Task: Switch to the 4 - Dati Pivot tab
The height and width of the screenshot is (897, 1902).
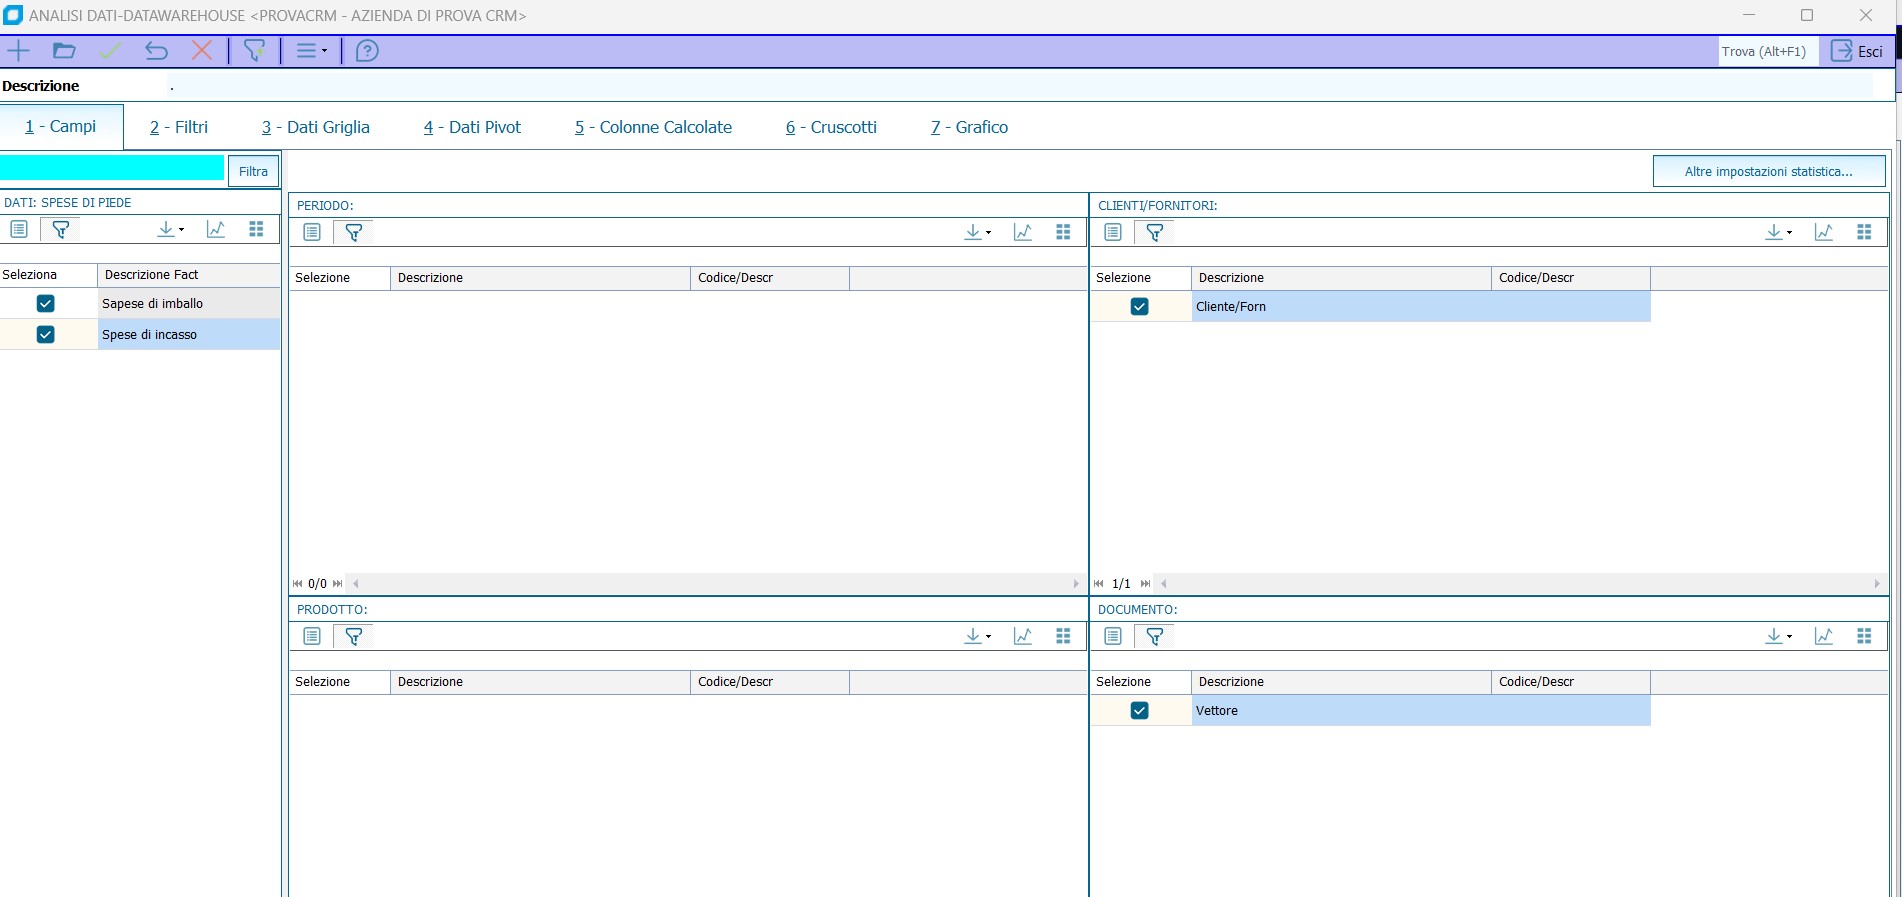Action: [x=472, y=128]
